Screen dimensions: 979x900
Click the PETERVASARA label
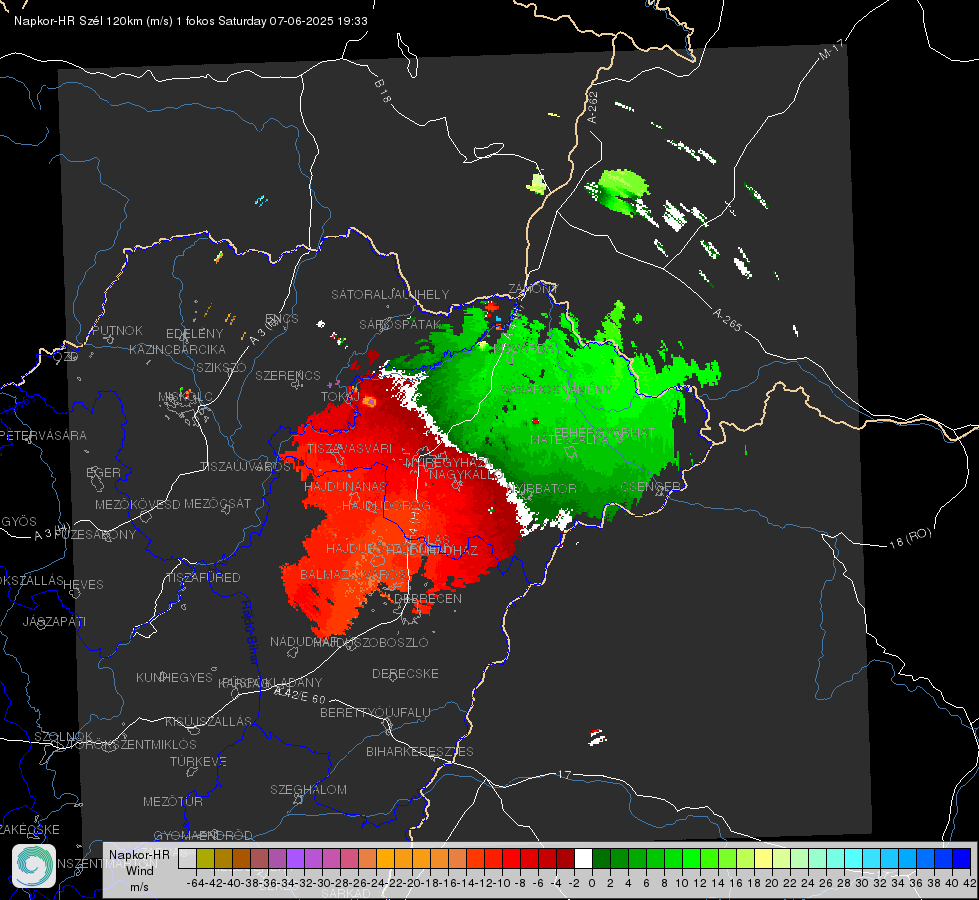point(43,435)
